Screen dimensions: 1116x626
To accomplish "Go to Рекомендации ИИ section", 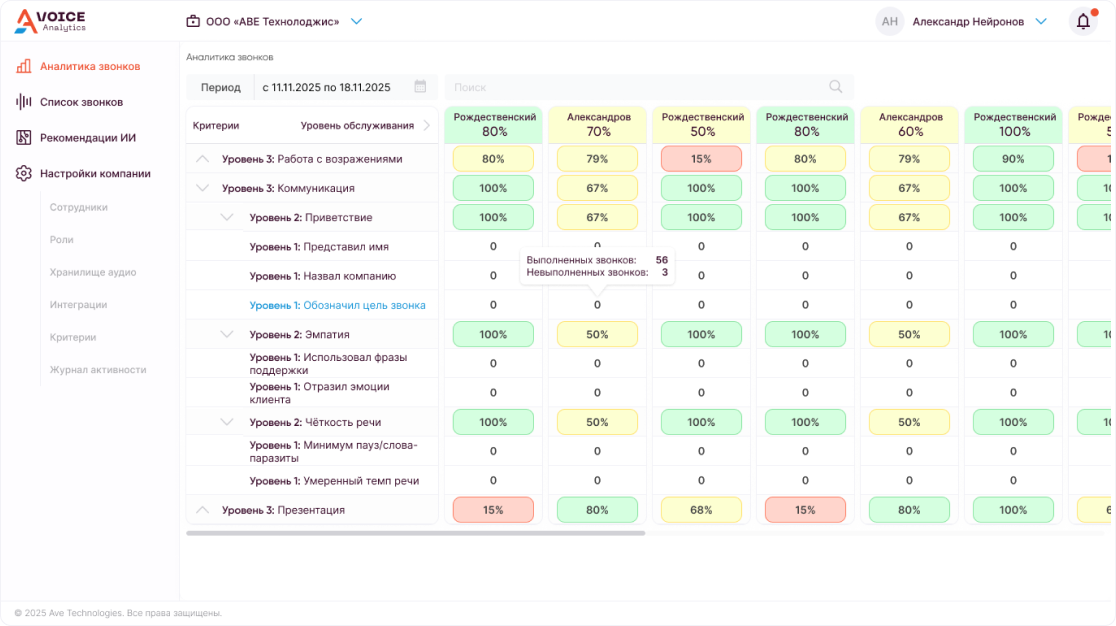I will (87, 138).
